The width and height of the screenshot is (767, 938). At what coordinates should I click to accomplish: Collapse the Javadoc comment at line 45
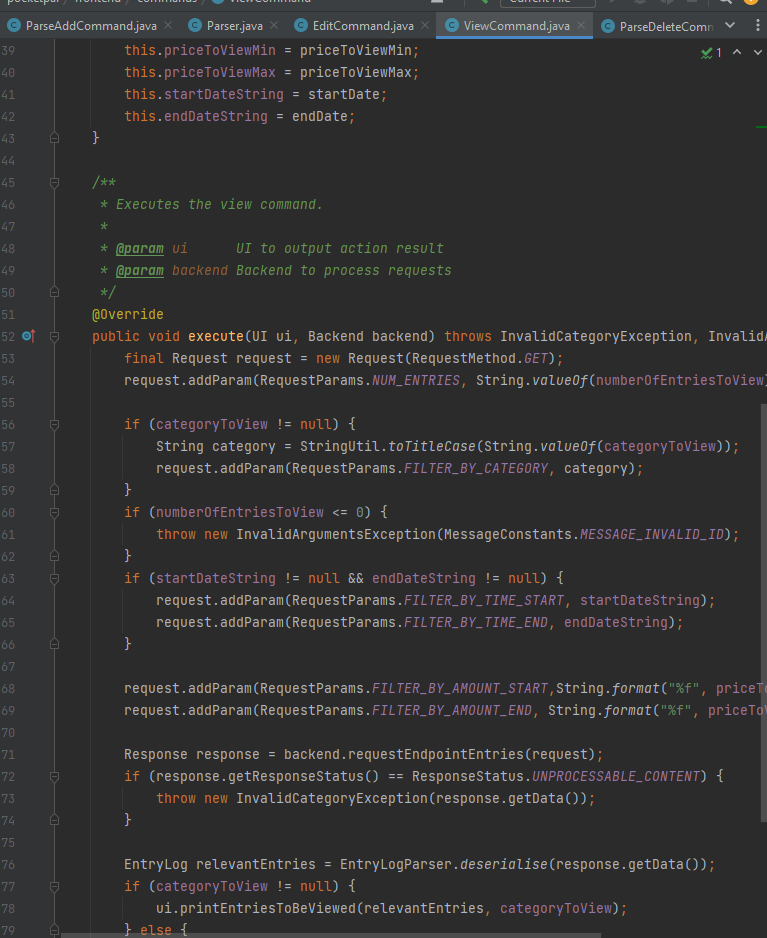coord(54,182)
